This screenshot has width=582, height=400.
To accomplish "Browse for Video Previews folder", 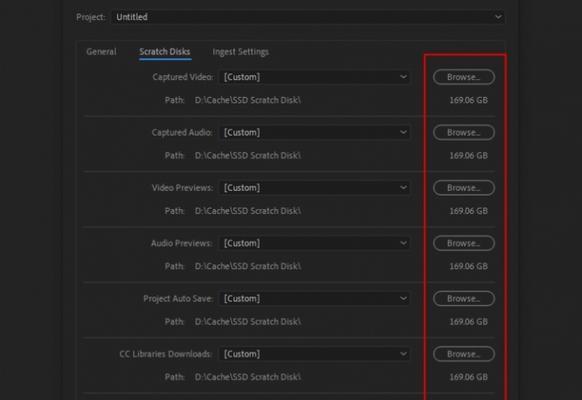I will pyautogui.click(x=464, y=188).
